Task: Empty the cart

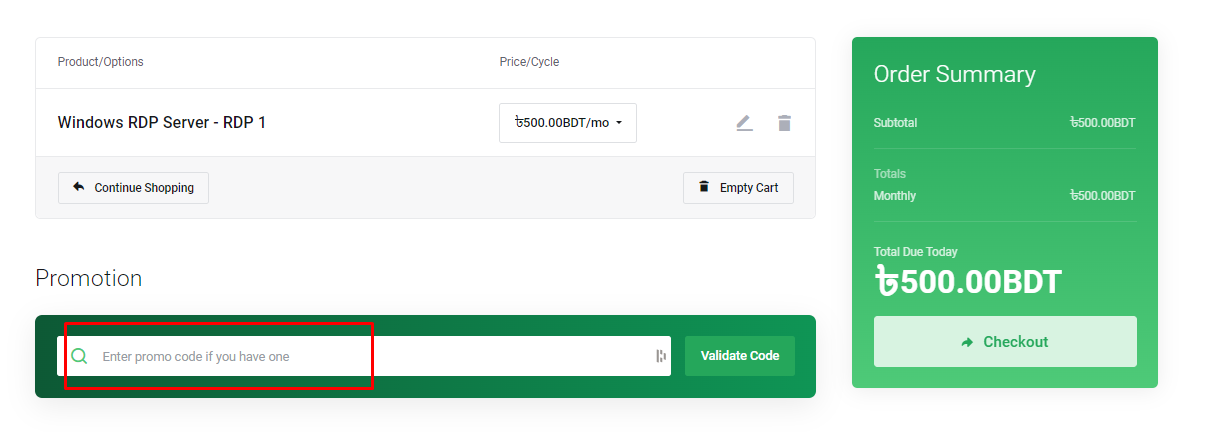Action: (738, 188)
